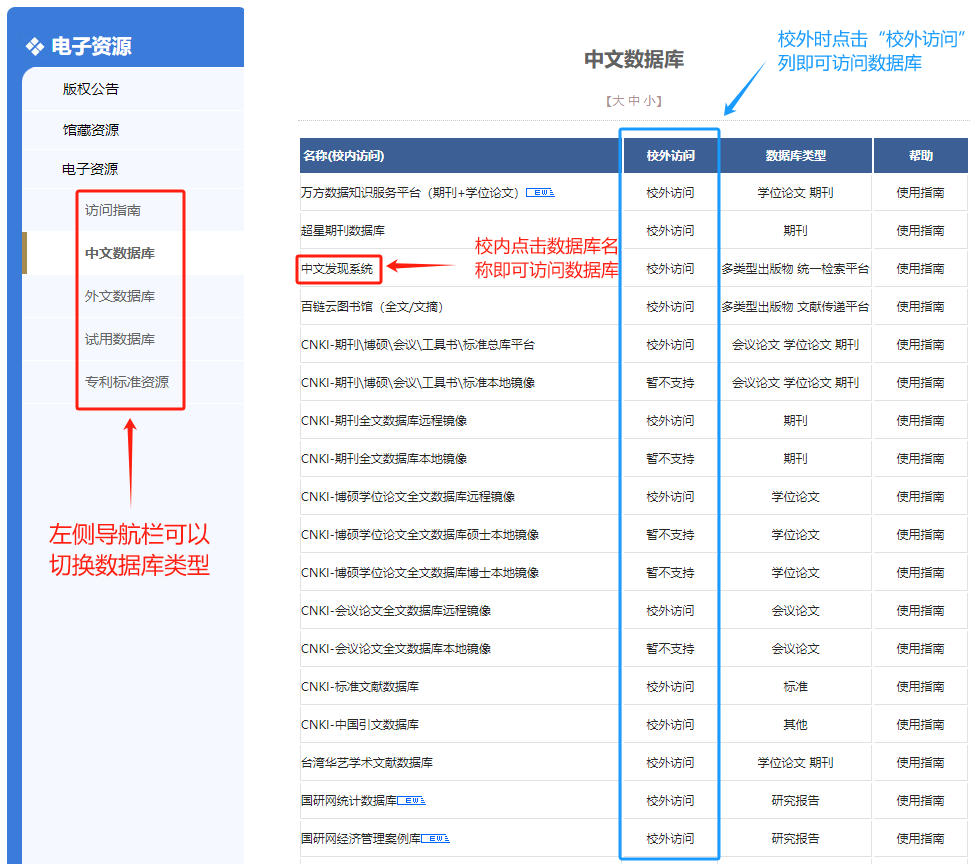This screenshot has height=864, width=978.
Task: Expand the 电子资源 sidebar section
Action: (90, 169)
